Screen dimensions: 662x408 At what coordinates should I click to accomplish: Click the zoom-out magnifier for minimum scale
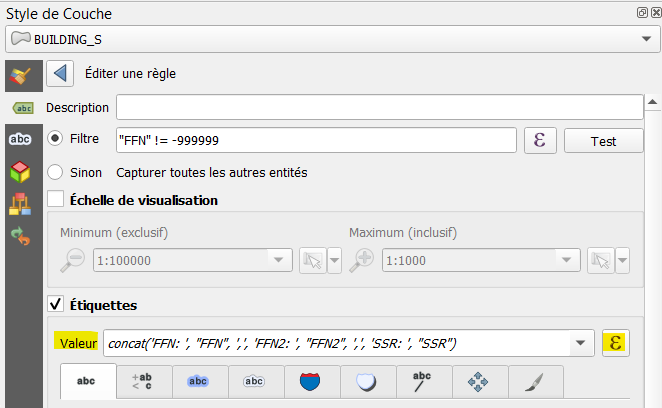click(x=73, y=260)
